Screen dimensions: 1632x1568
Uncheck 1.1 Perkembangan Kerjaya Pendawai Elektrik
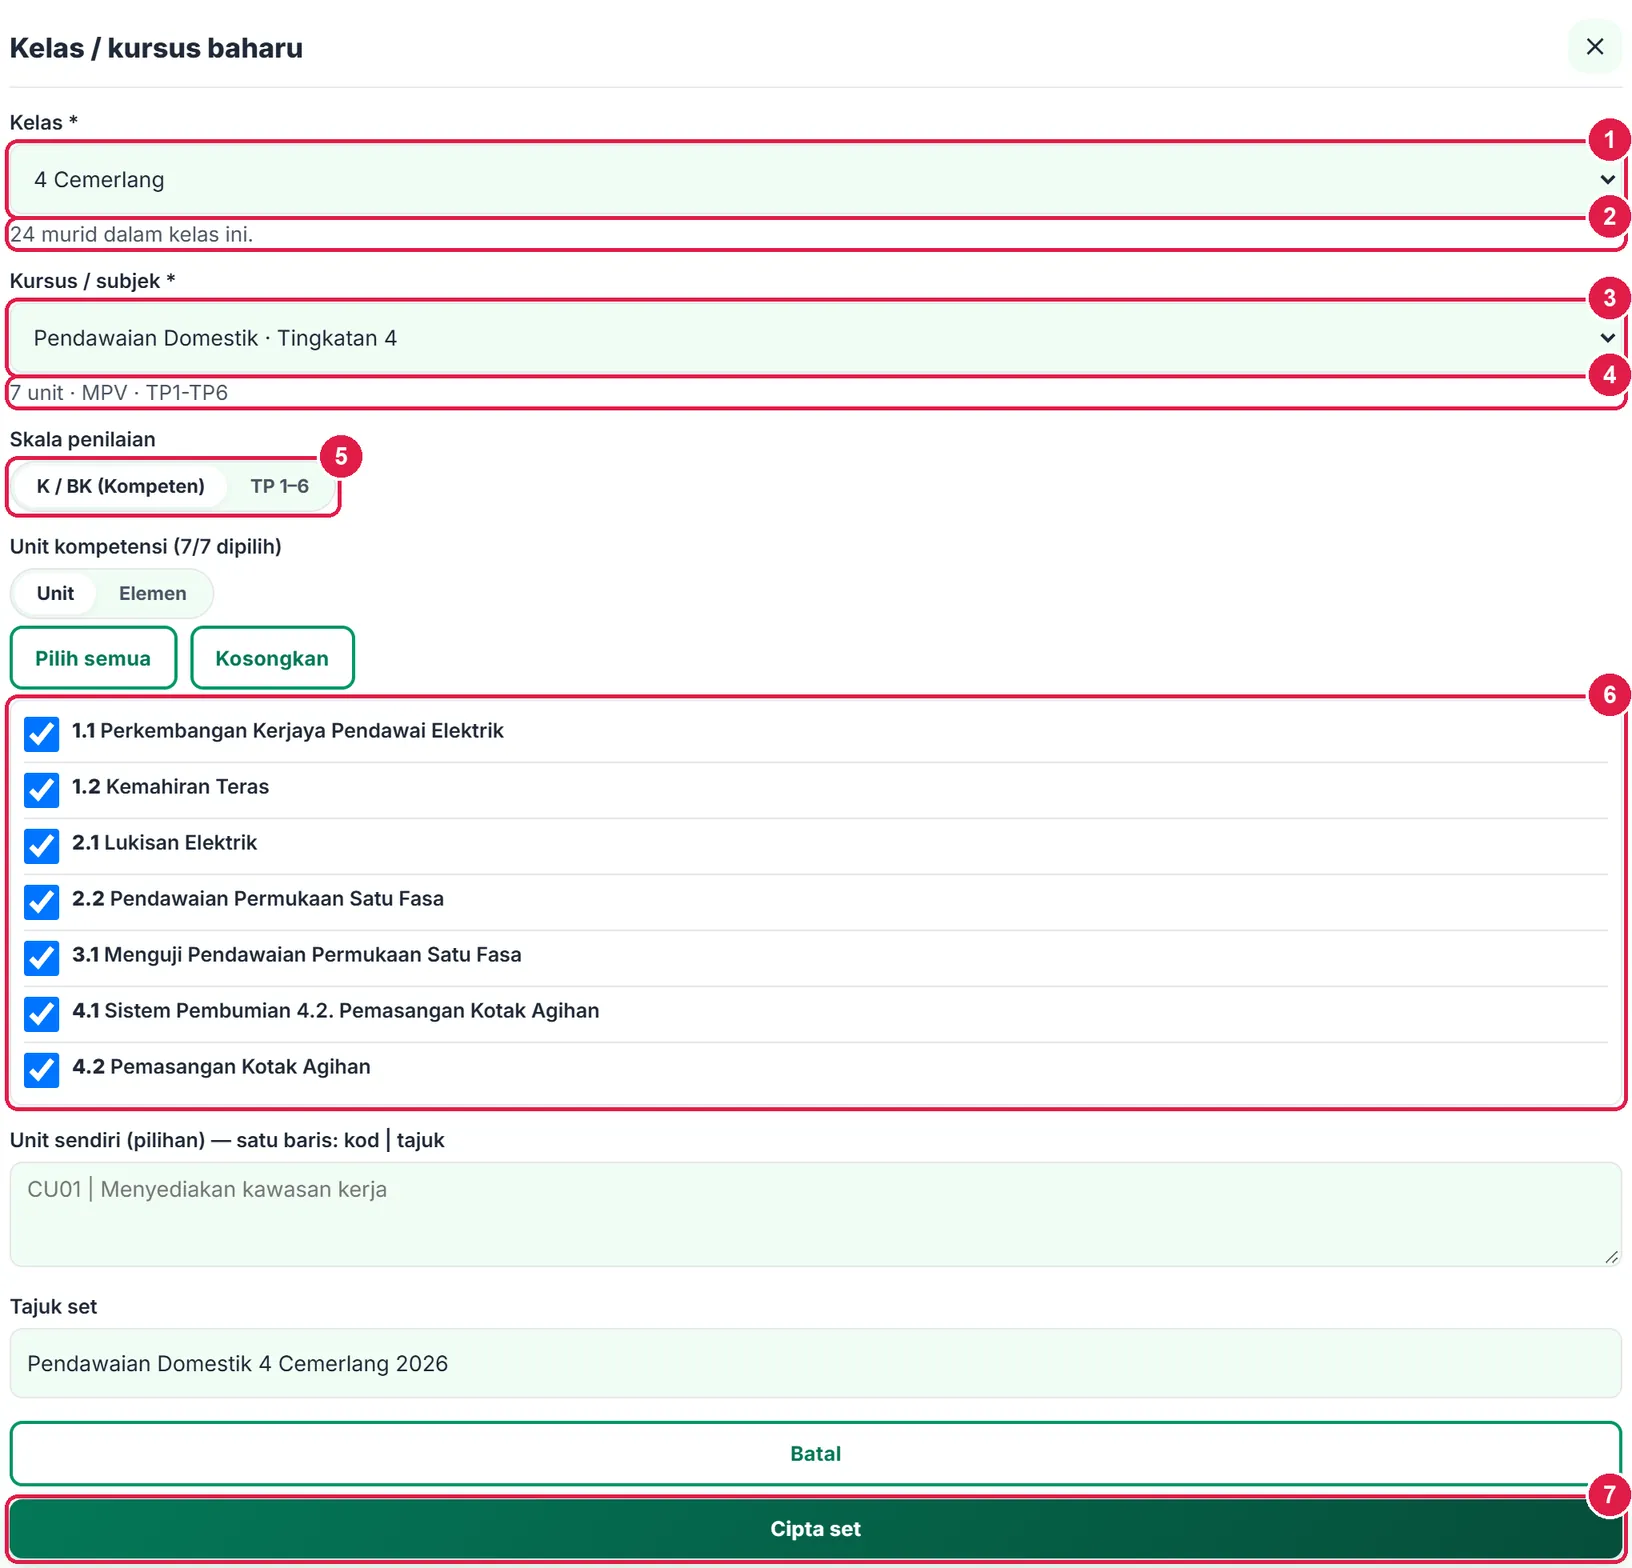41,733
